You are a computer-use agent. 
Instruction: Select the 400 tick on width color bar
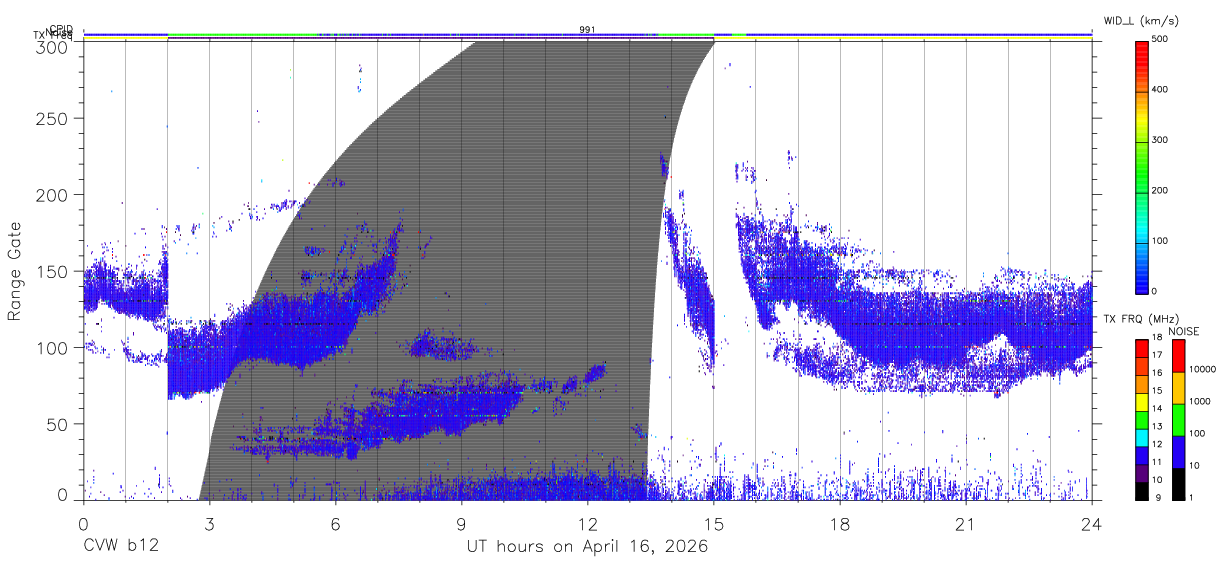1161,90
